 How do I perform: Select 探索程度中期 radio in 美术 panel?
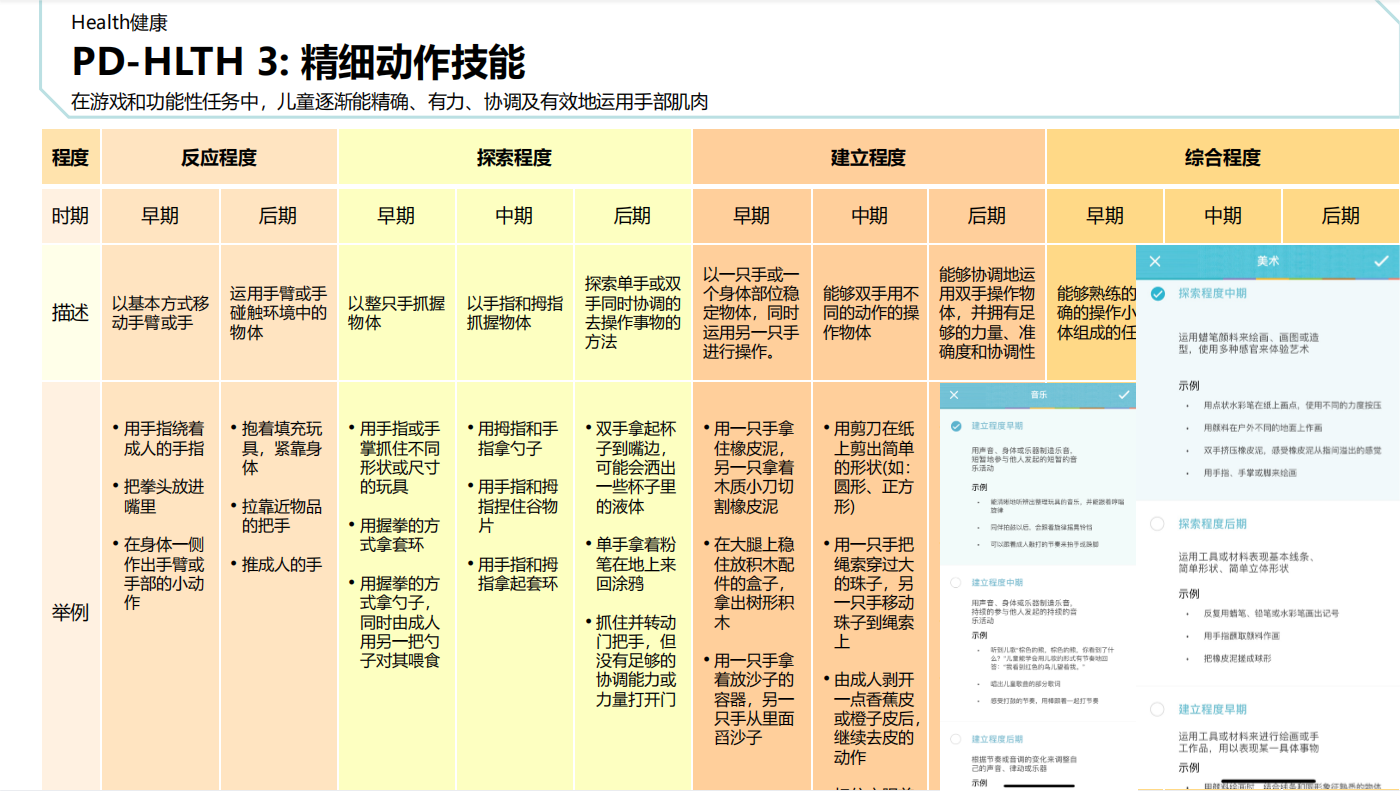[1157, 294]
